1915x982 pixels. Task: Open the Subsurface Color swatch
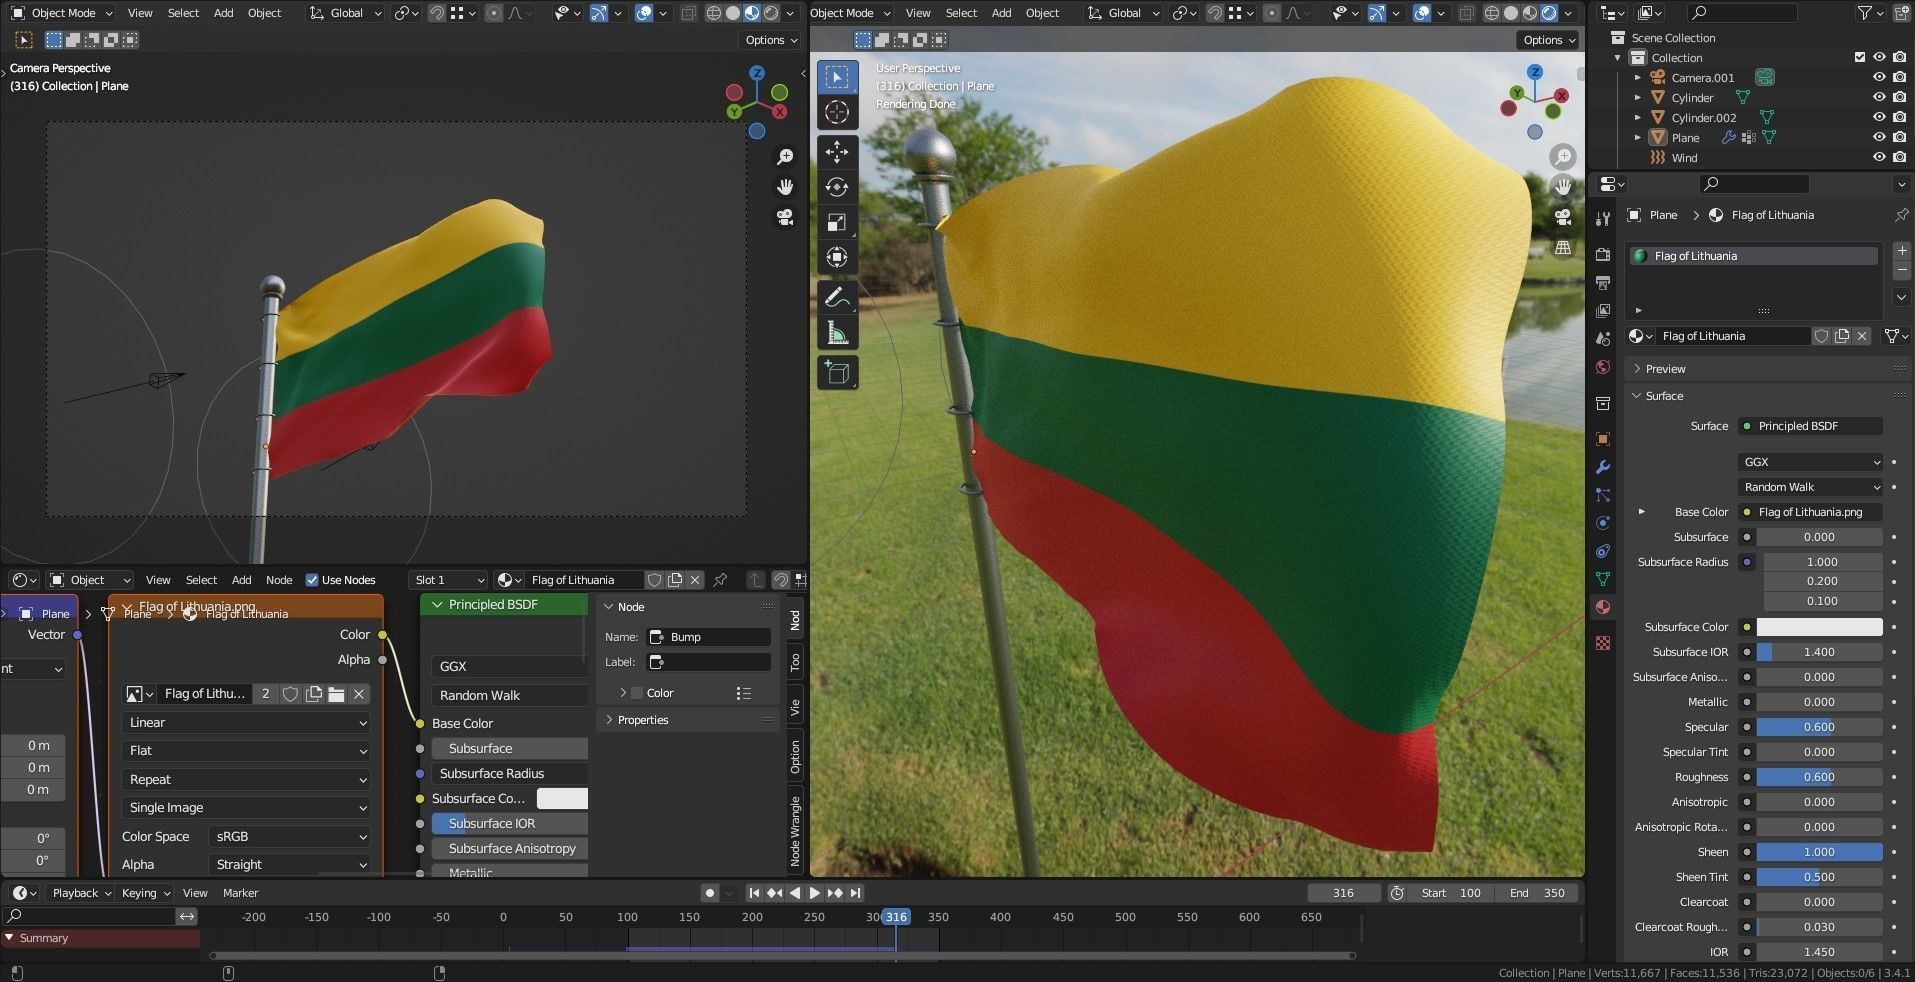pyautogui.click(x=1819, y=626)
